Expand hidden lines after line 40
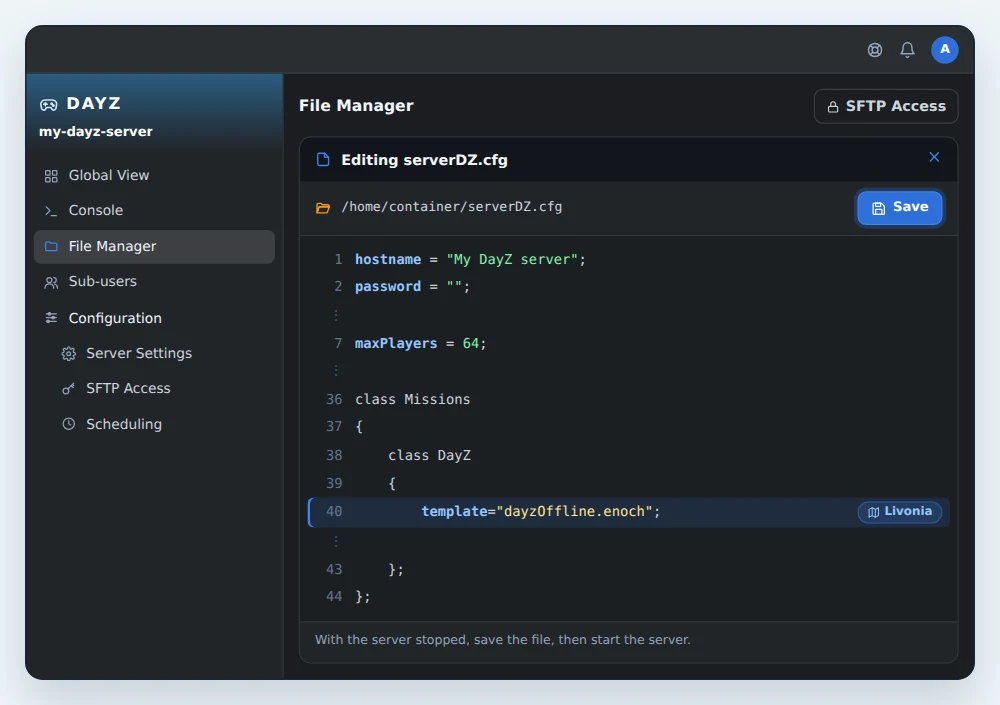The image size is (1000, 705). click(336, 542)
